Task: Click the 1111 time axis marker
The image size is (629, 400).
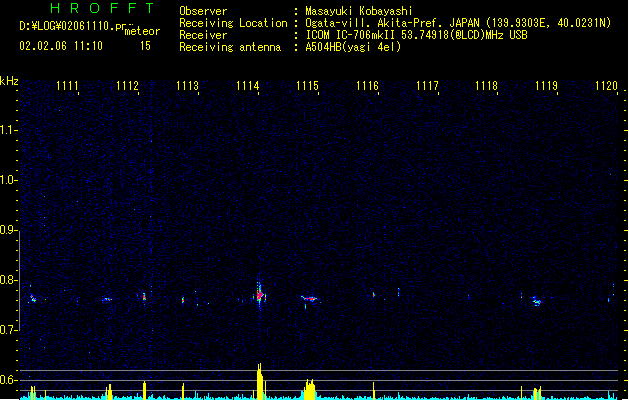Action: coord(67,86)
